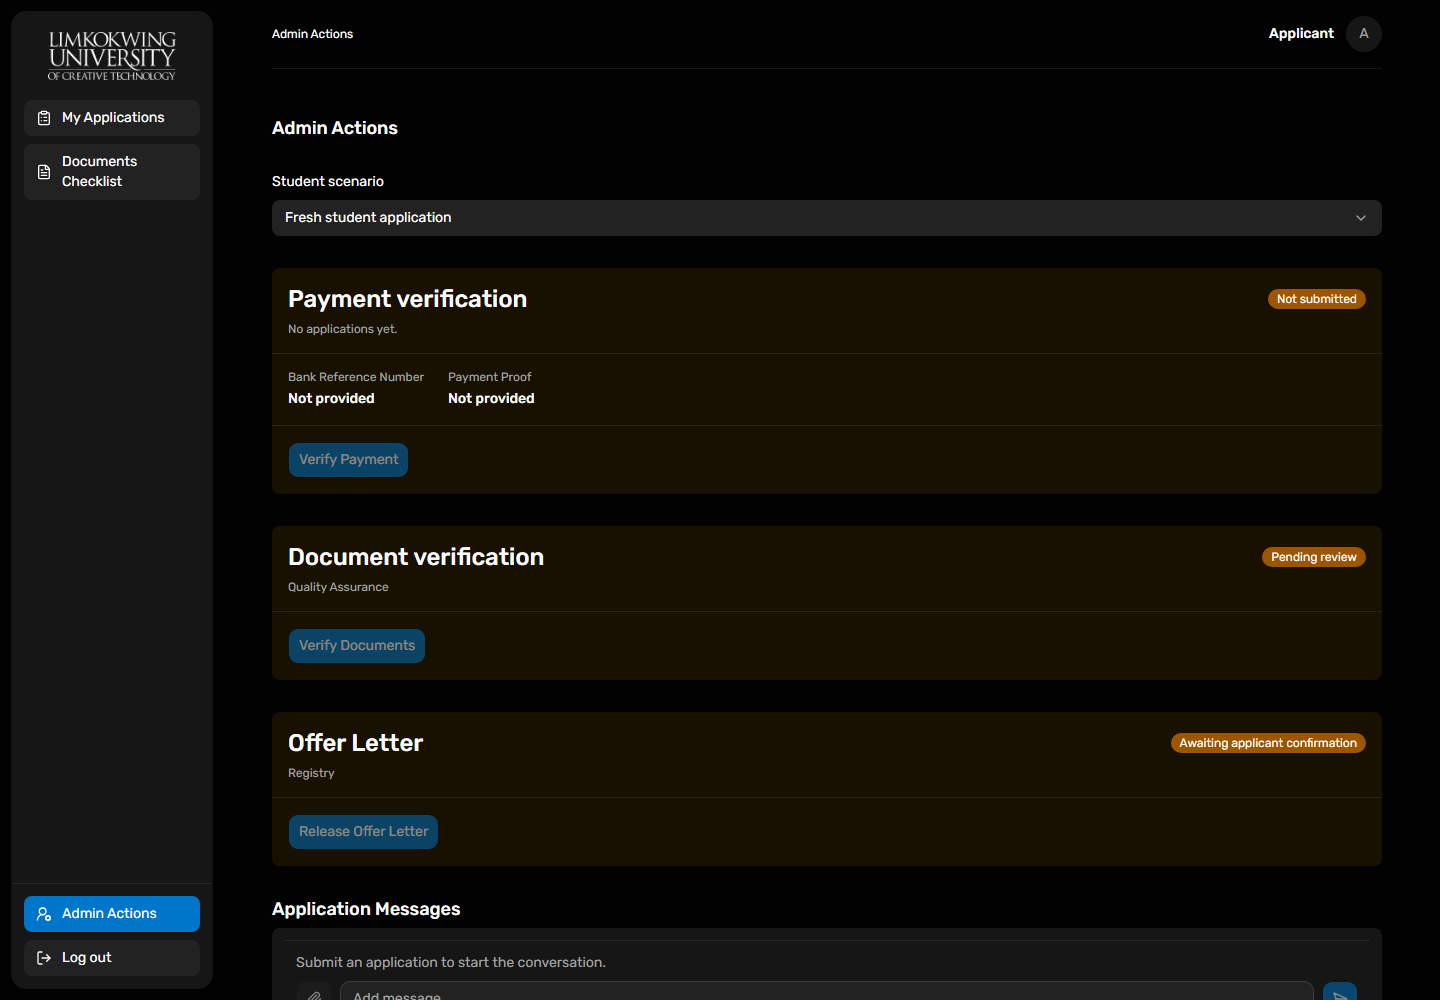
Task: Click the Verify Documents button
Action: (357, 646)
